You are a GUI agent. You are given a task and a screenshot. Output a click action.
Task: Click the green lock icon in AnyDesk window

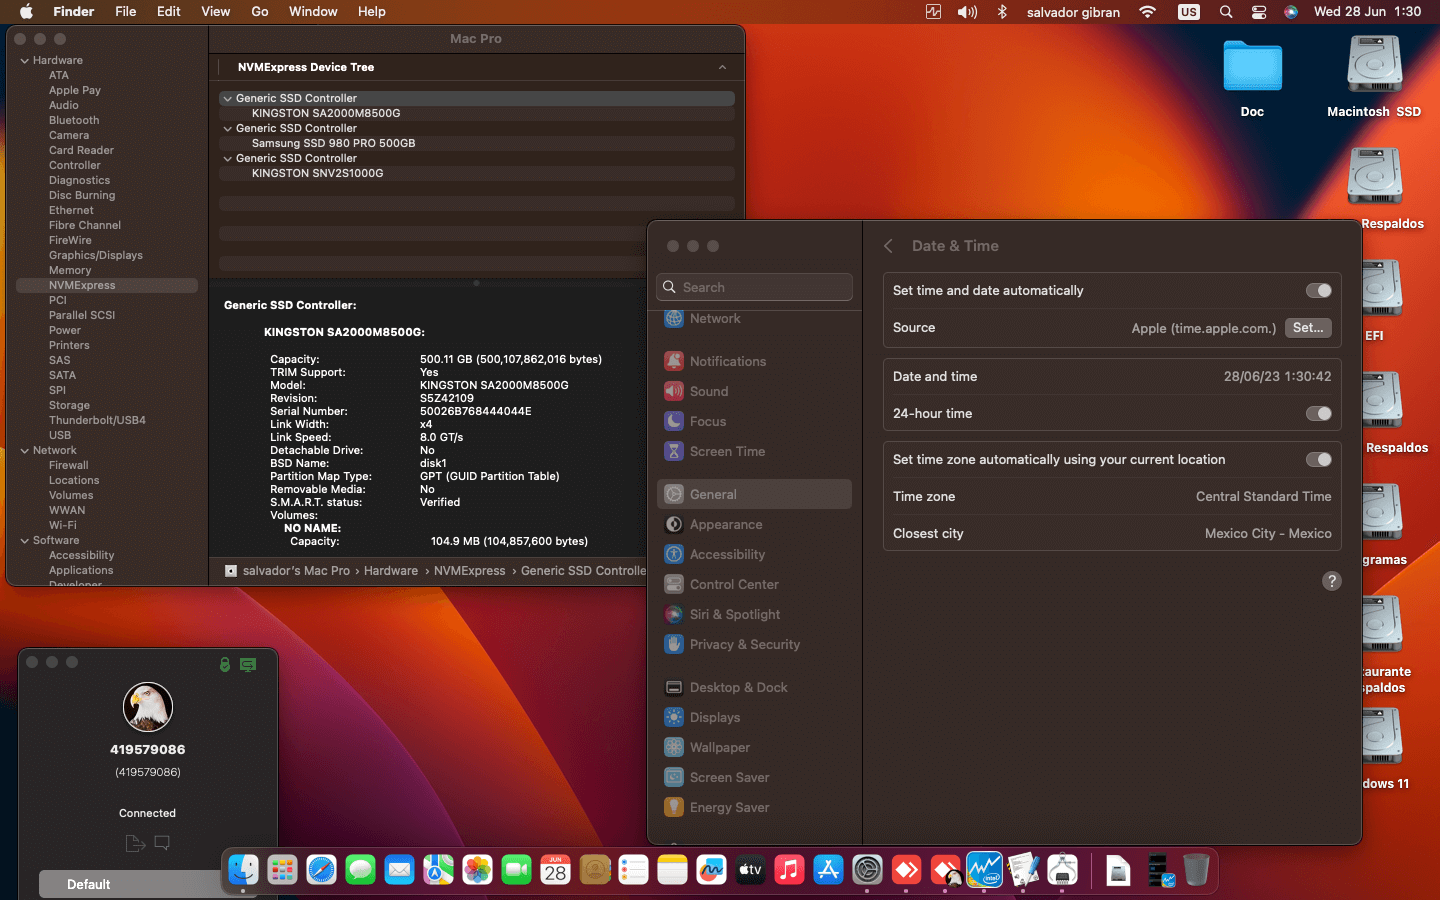[225, 664]
